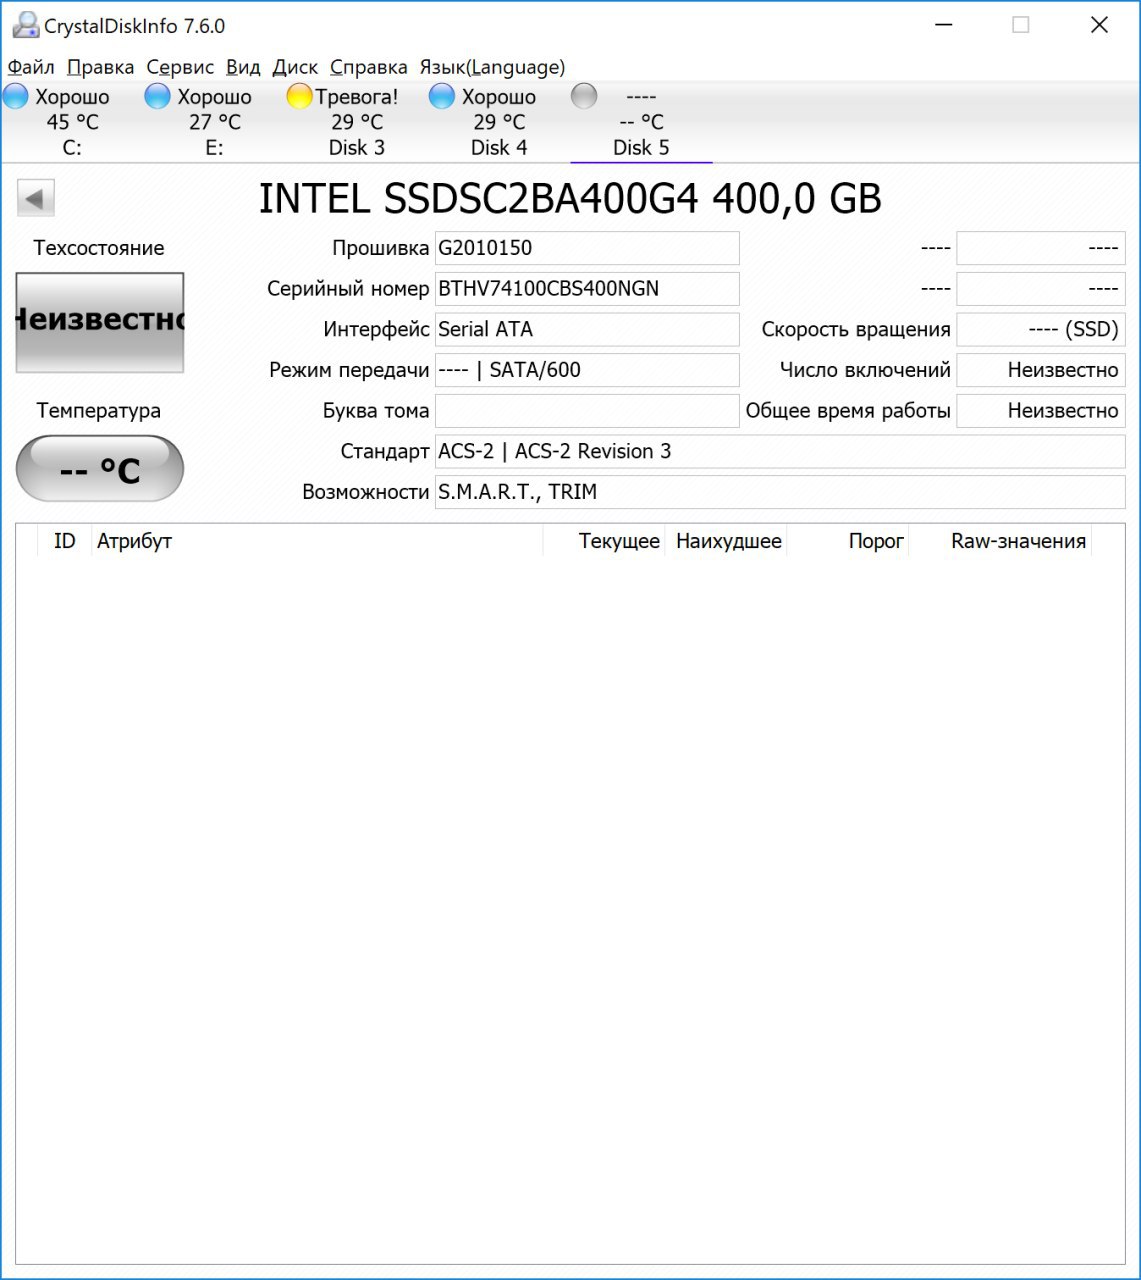This screenshot has width=1141, height=1280.
Task: Select the E: drive tab label
Action: click(x=214, y=147)
